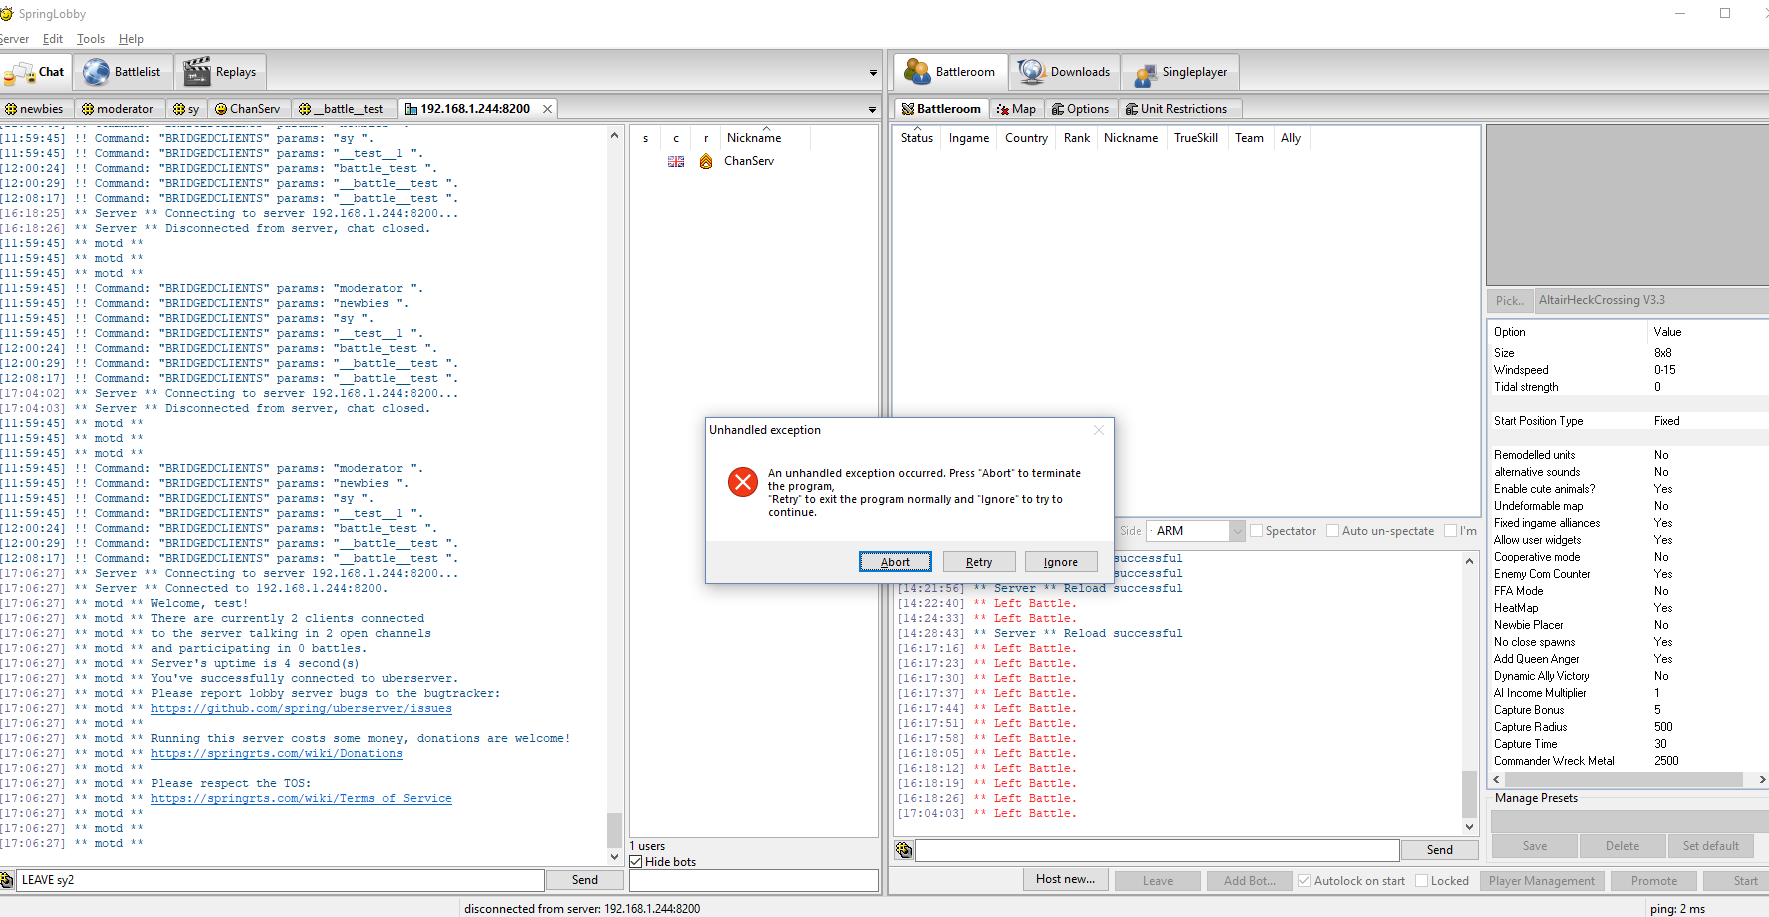Image resolution: width=1769 pixels, height=917 pixels.
Task: Select the Battlelist globe icon
Action: coord(96,71)
